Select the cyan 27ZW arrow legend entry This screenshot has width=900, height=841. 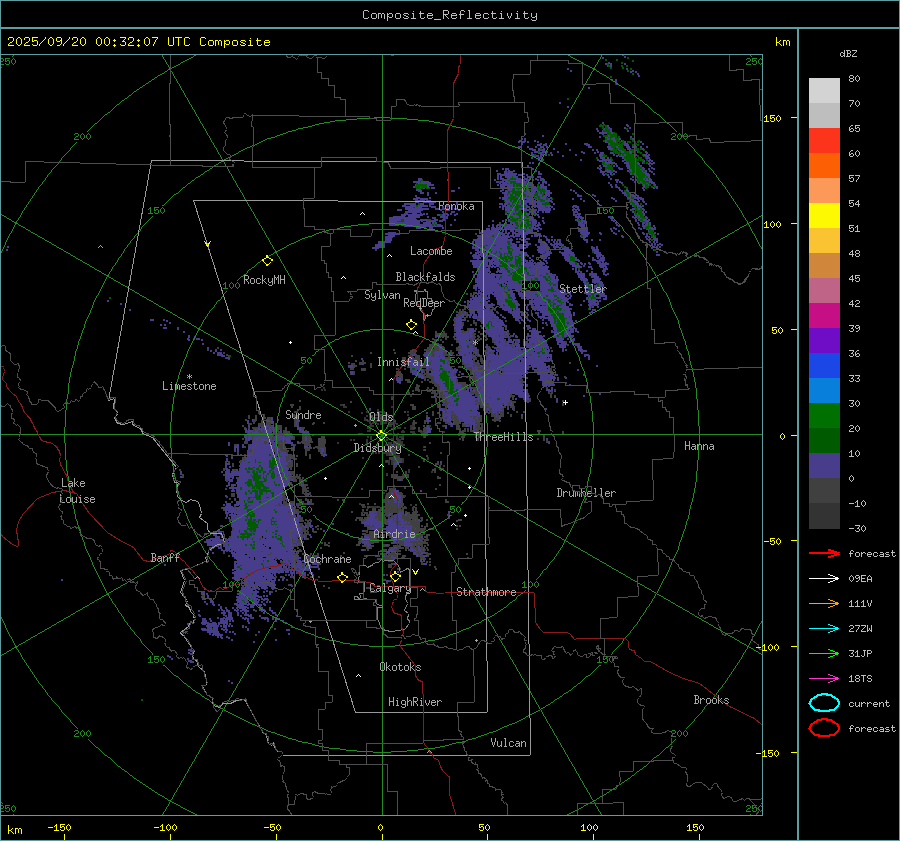823,628
